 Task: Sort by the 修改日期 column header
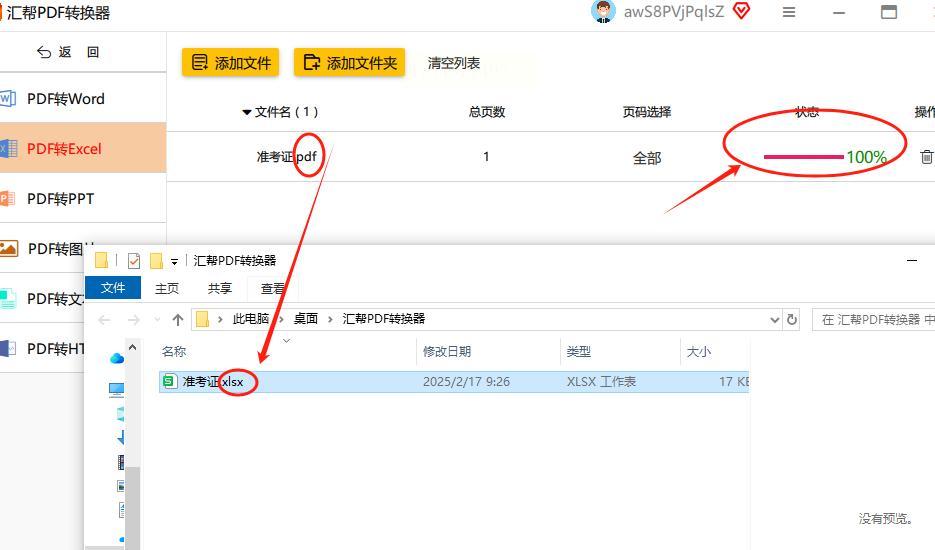click(447, 351)
